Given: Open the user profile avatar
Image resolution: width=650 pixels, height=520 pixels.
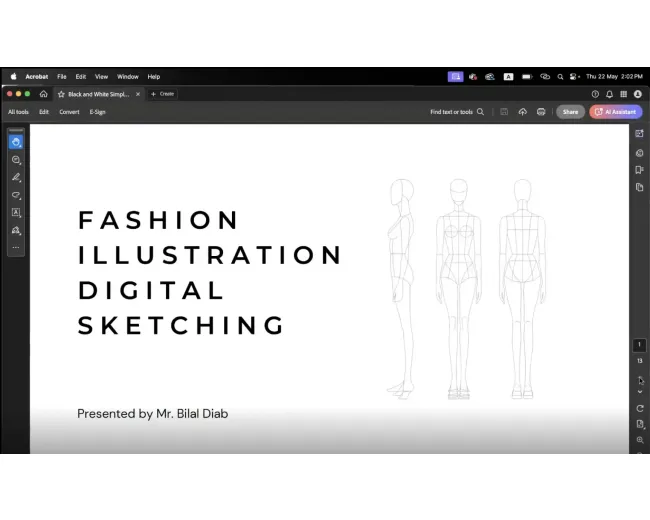Looking at the screenshot, I should tap(638, 94).
